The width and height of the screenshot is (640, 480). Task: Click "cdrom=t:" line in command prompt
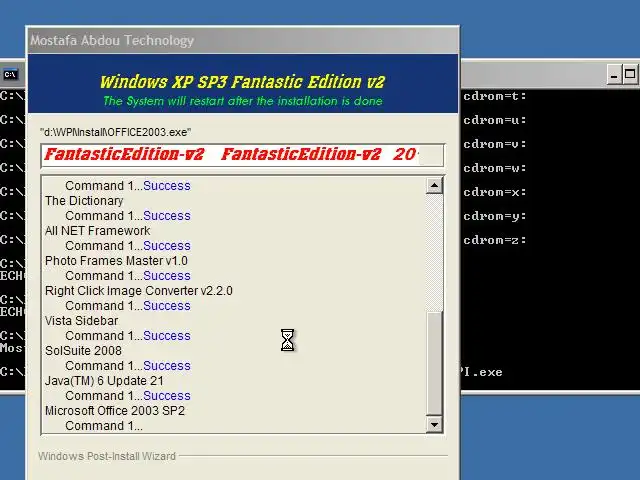495,96
